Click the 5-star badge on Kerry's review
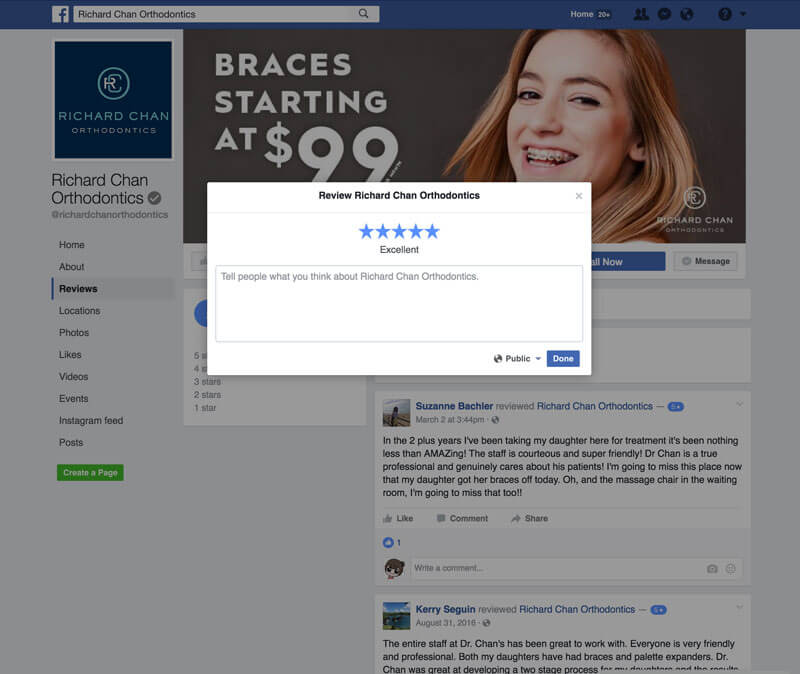800x674 pixels. click(x=658, y=610)
